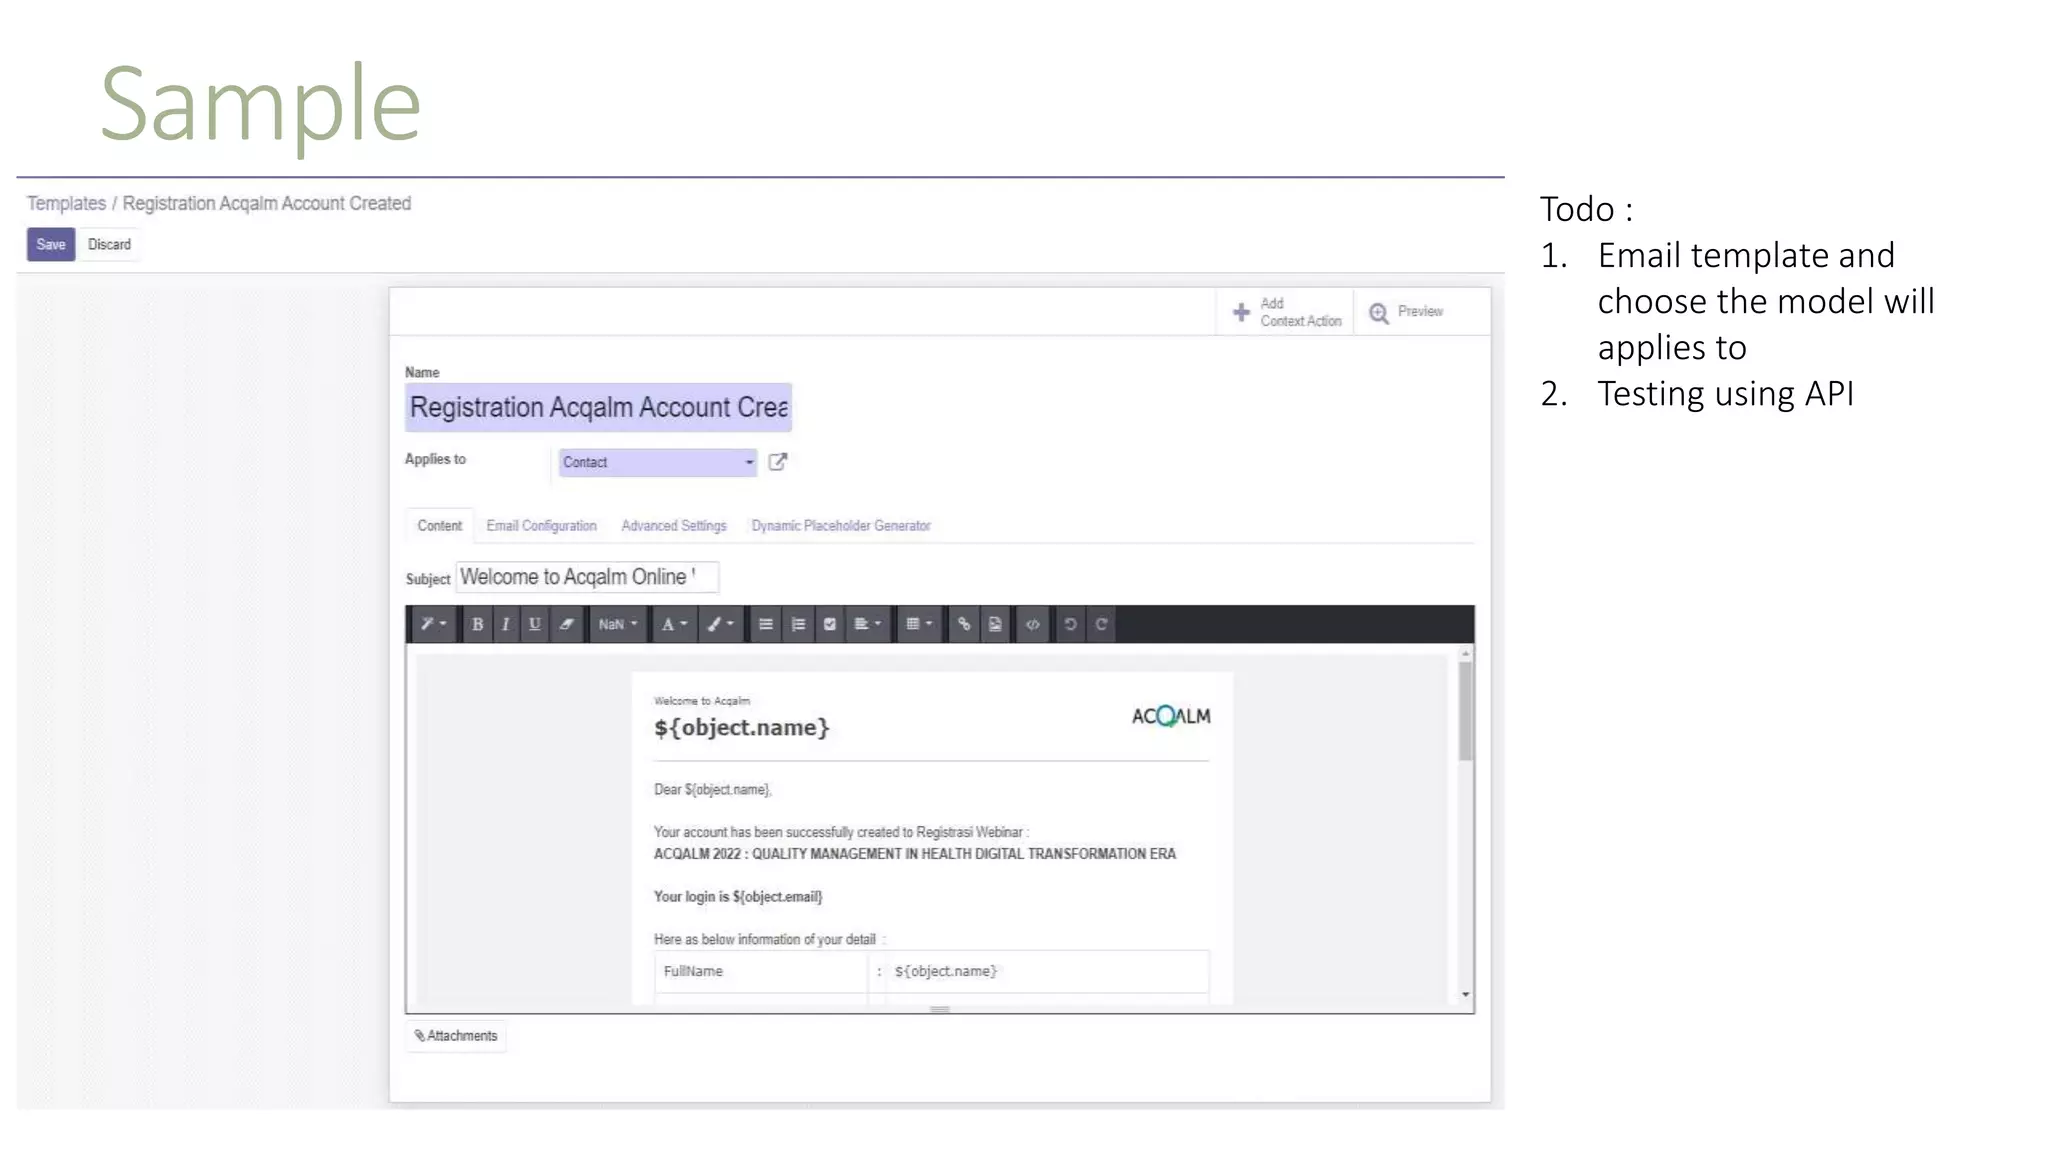The image size is (2048, 1152).
Task: Click the eraser remove-format icon
Action: [x=567, y=624]
